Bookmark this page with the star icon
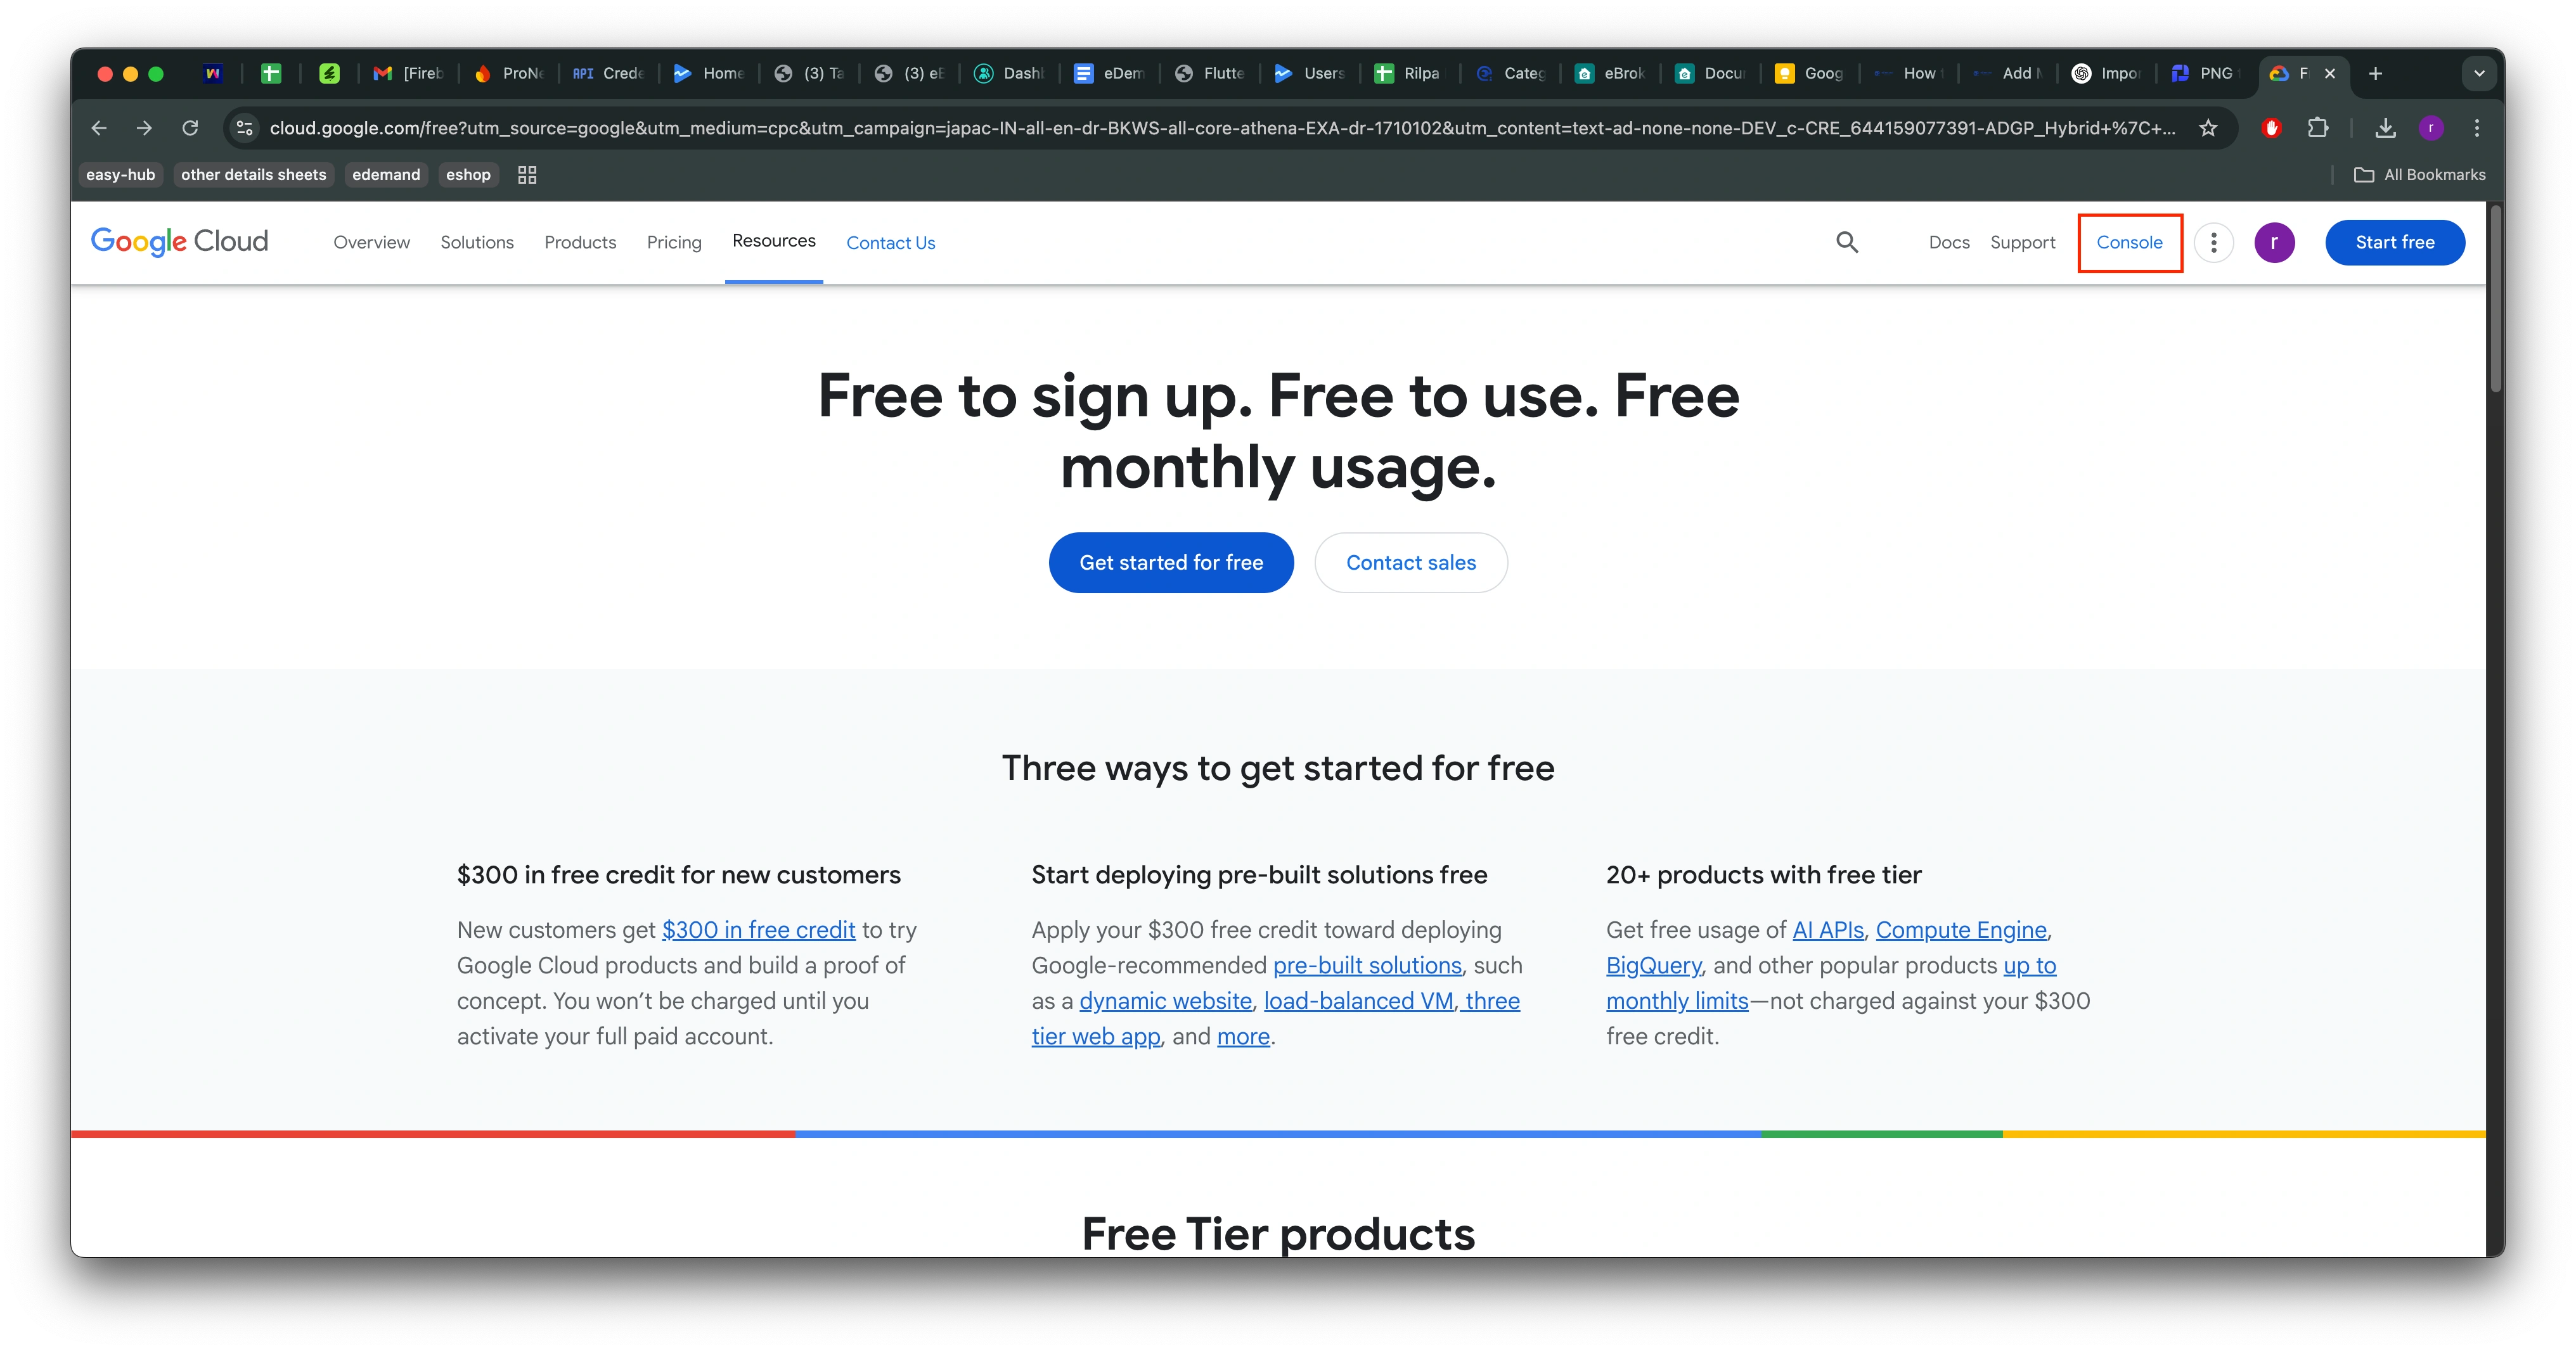Screen dimensions: 2576x1351 pos(2208,128)
